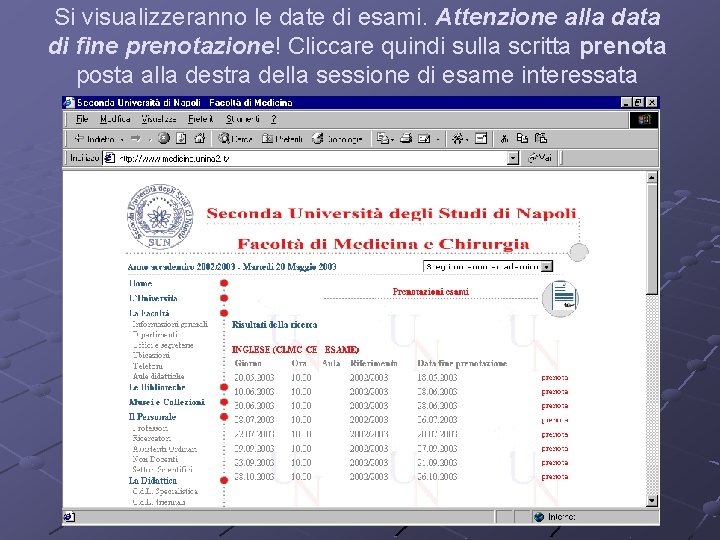Click the INGLESE exam title text
The width and height of the screenshot is (720, 540).
click(295, 349)
